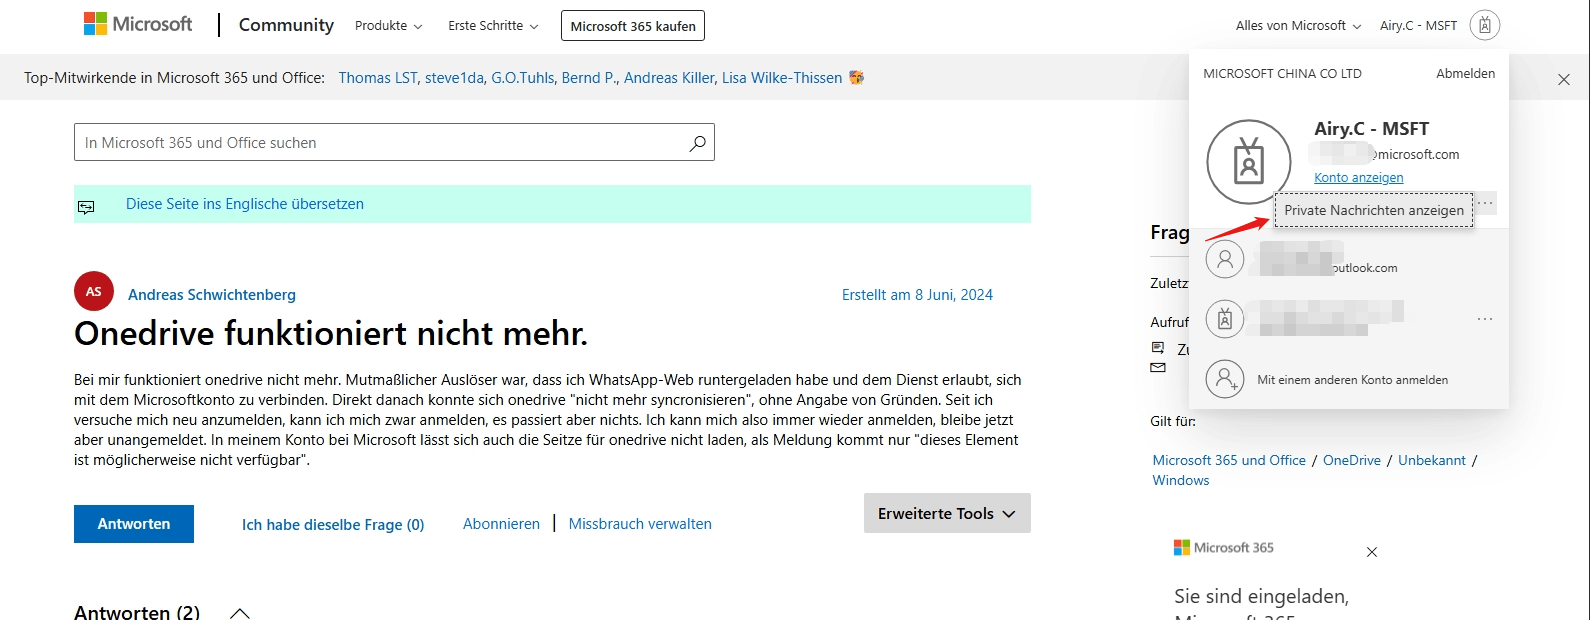The width and height of the screenshot is (1590, 620).
Task: Click MICROSOFT CHINA CO LTD text
Action: tap(1282, 74)
